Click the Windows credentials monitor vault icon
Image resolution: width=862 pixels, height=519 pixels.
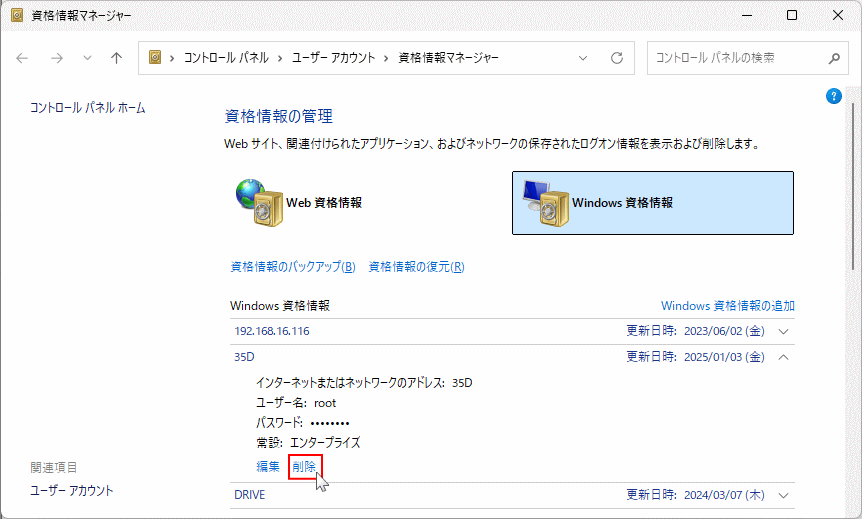coord(545,203)
